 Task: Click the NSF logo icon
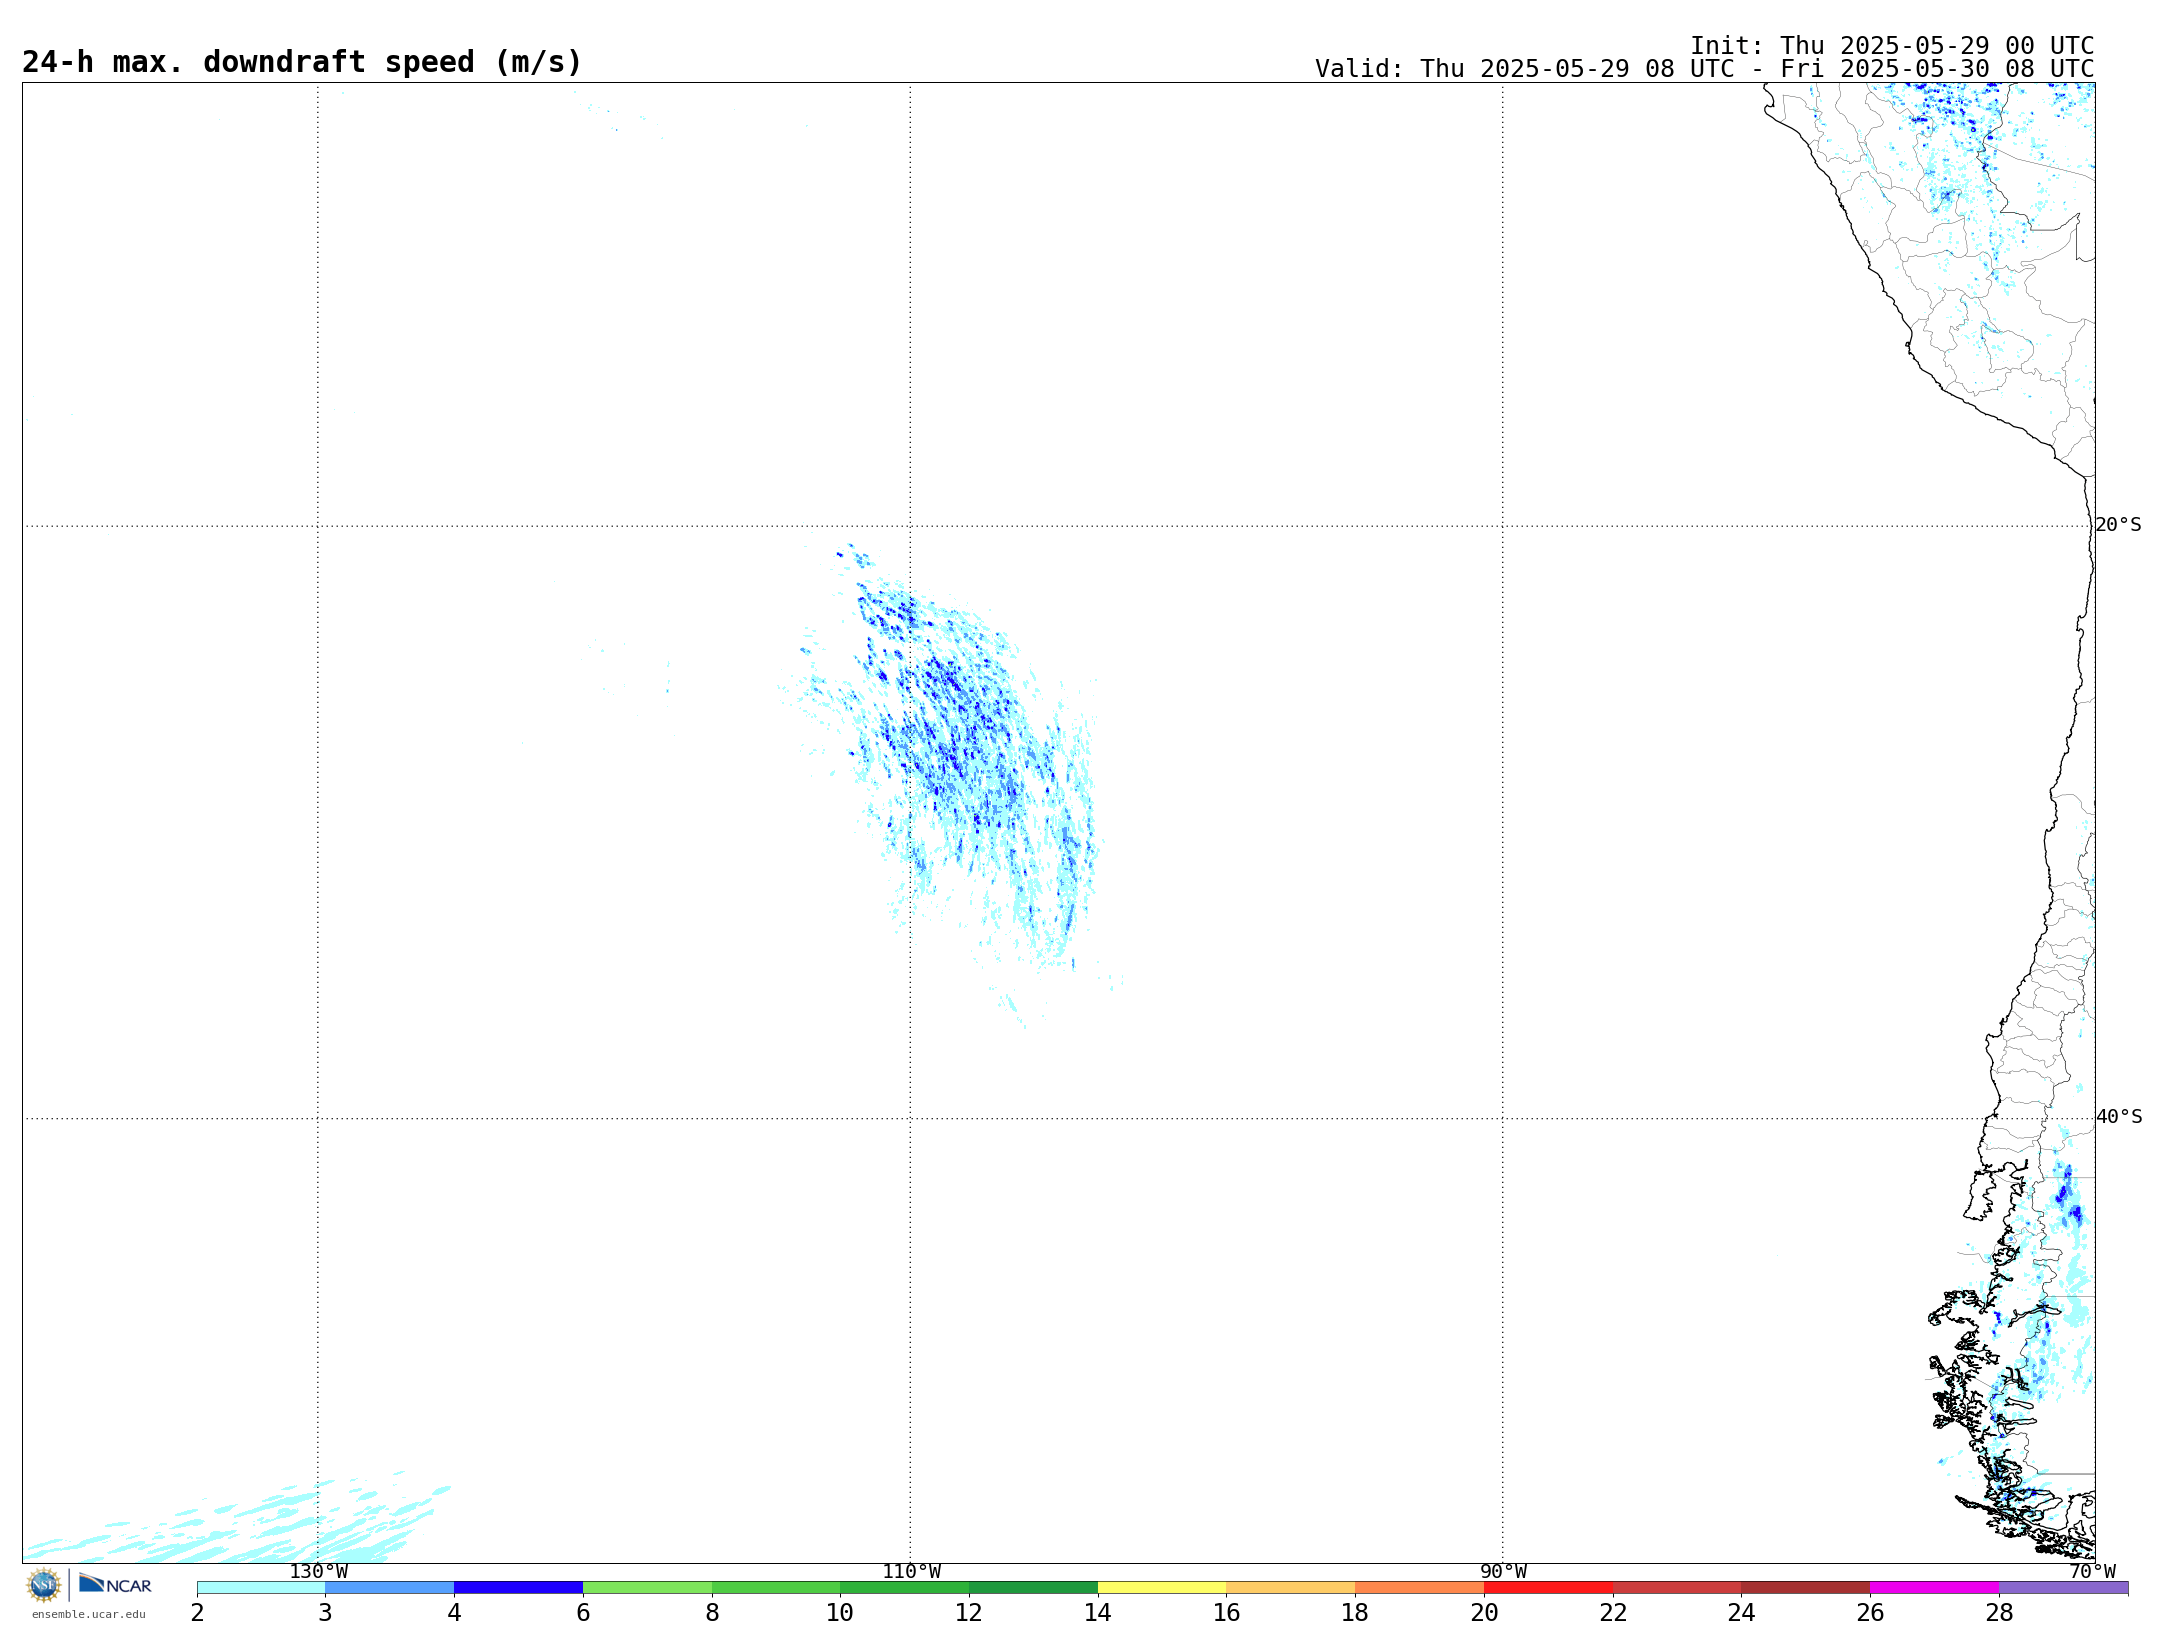click(44, 1585)
